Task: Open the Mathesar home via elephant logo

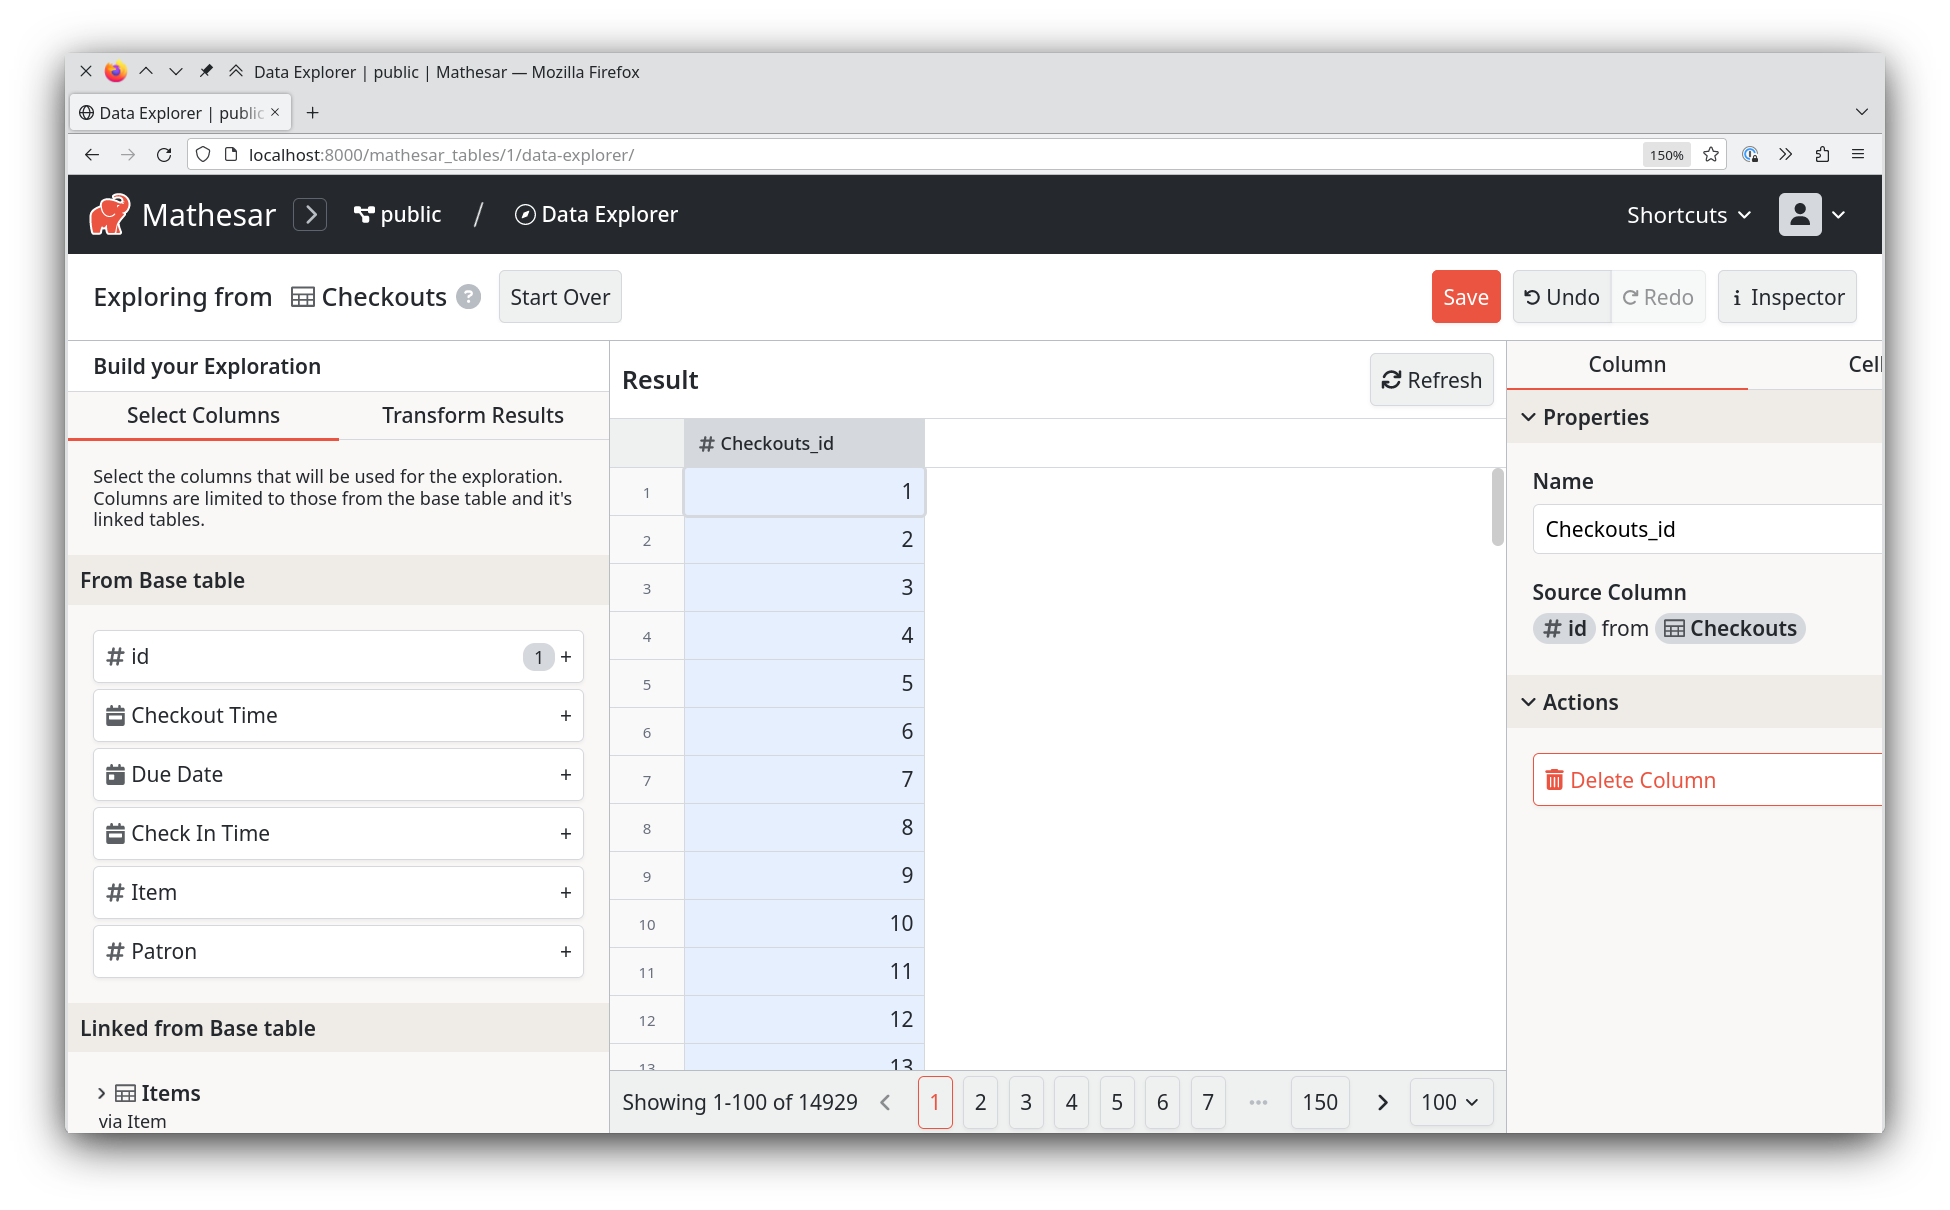Action: pos(110,214)
